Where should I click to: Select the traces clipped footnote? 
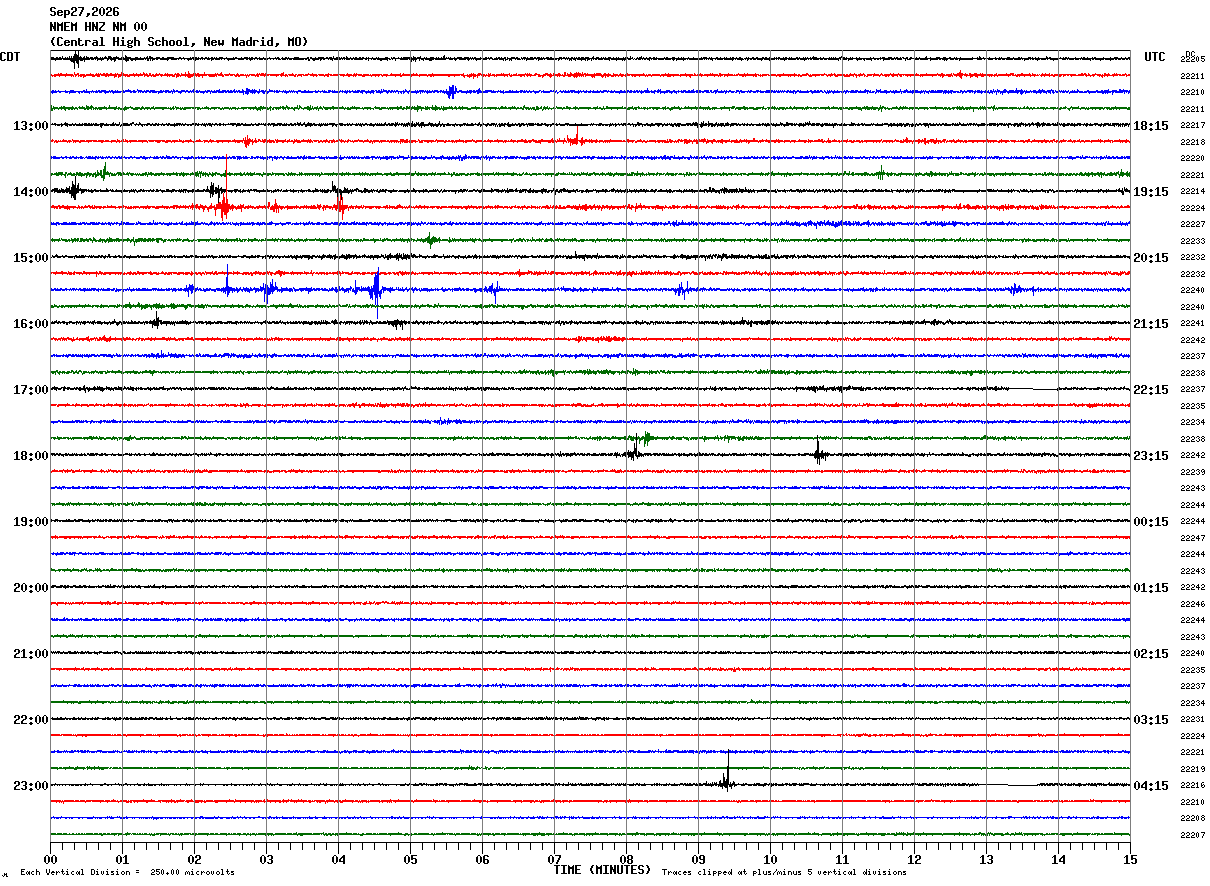click(x=784, y=873)
